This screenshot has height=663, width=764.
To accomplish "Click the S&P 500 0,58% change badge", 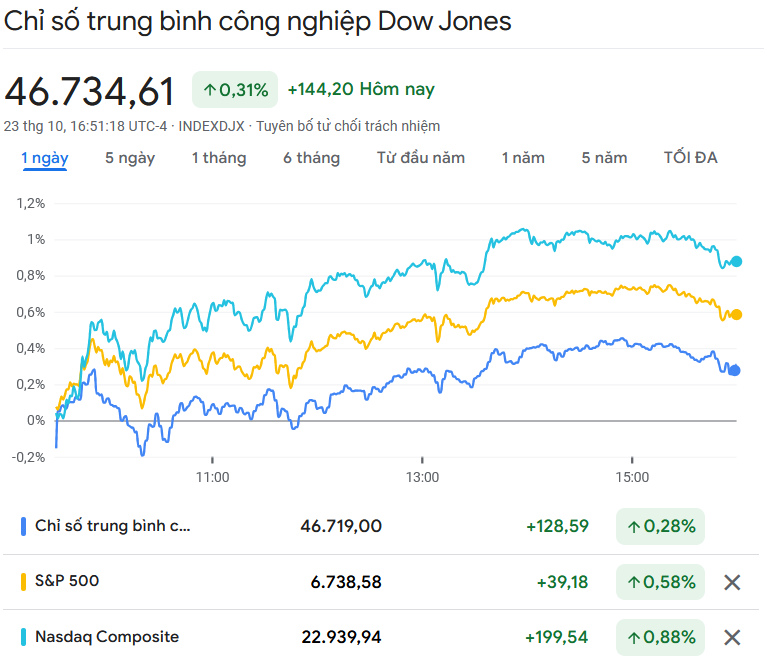I will 660,582.
